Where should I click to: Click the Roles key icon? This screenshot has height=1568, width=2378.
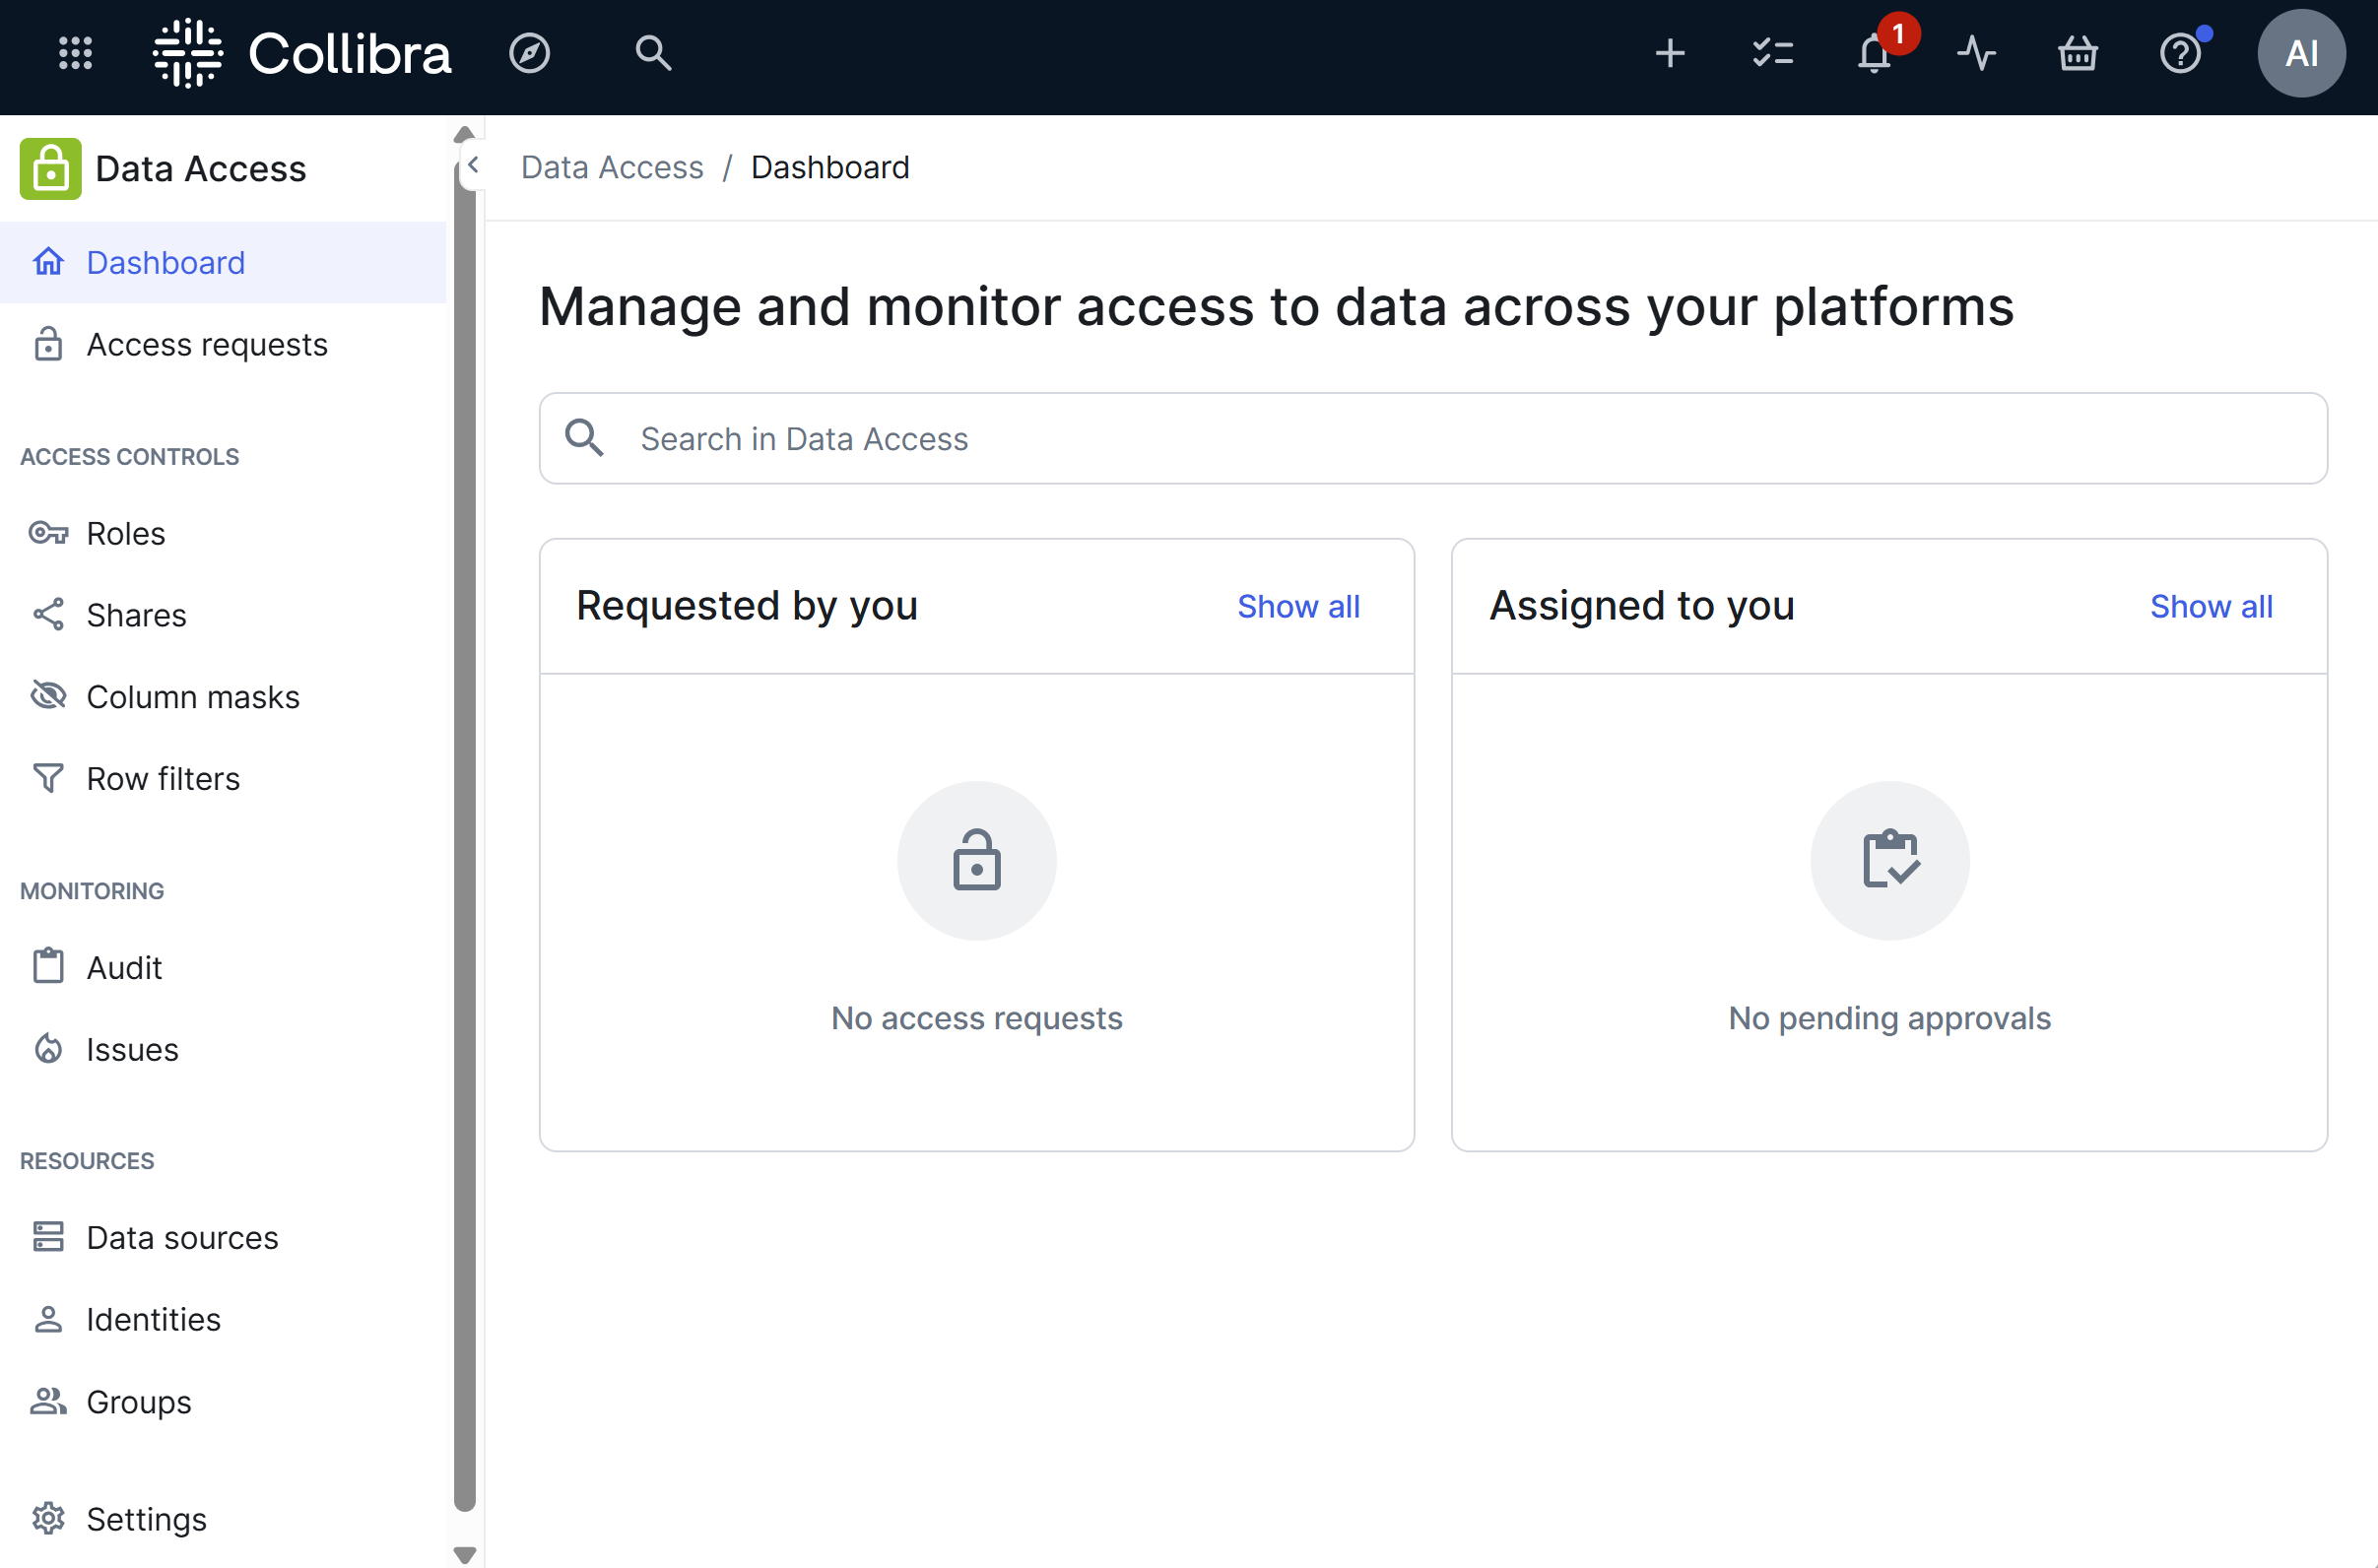[48, 533]
